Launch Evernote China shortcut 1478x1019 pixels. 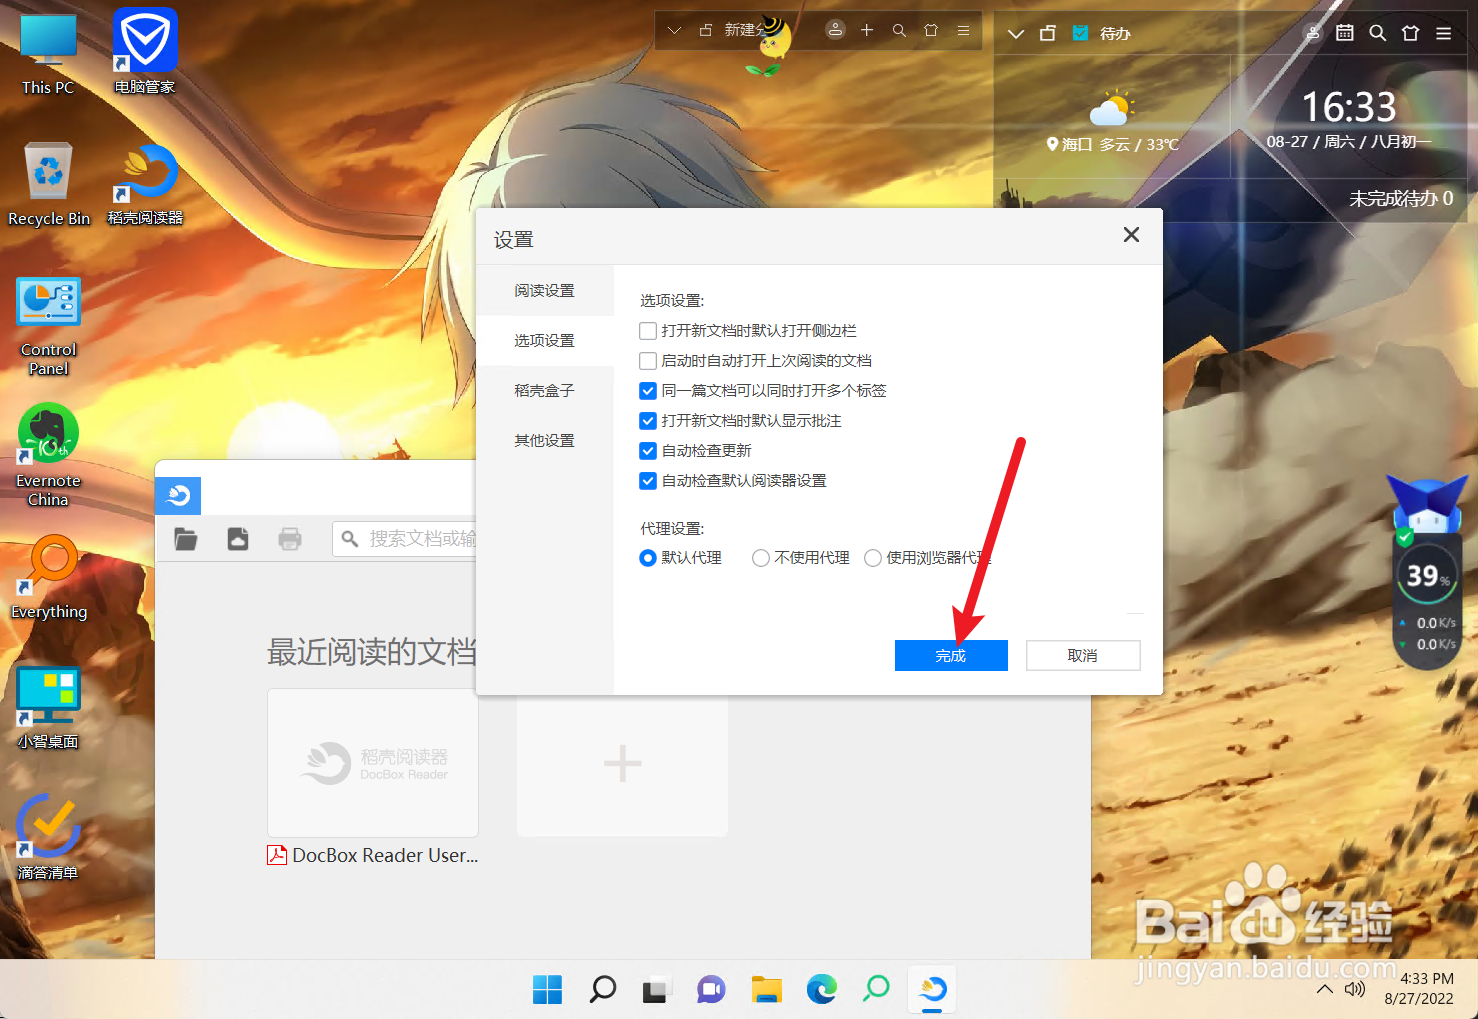click(48, 455)
